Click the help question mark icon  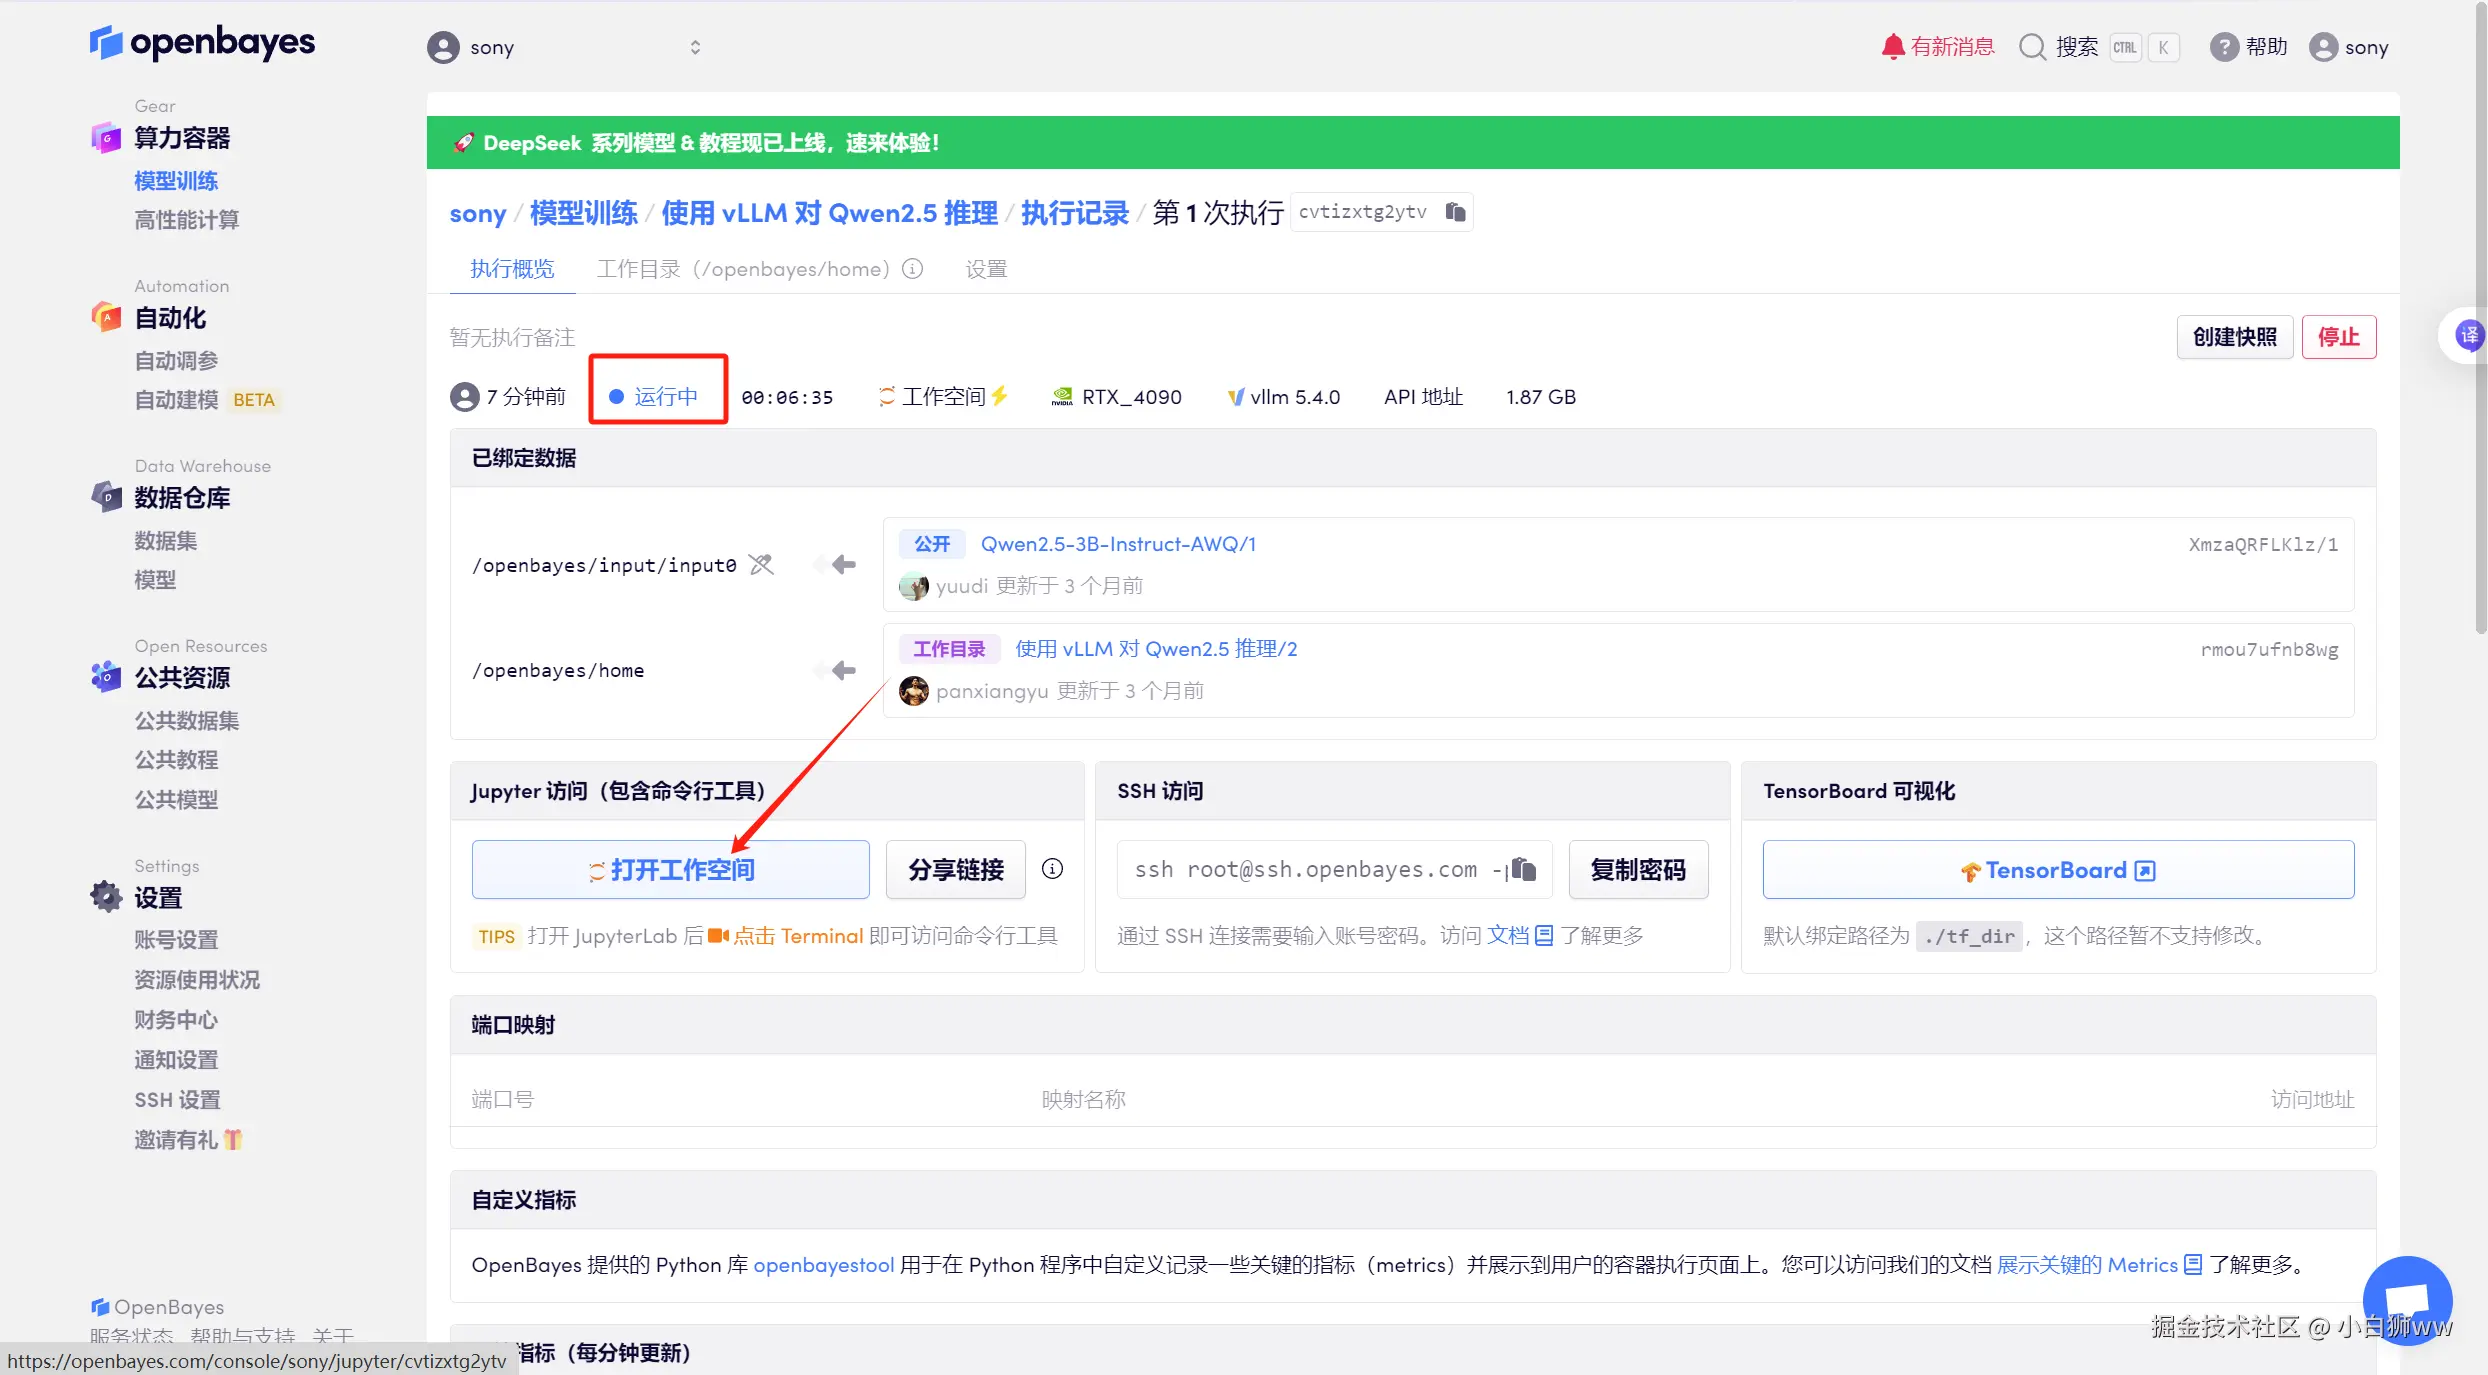coord(2223,47)
